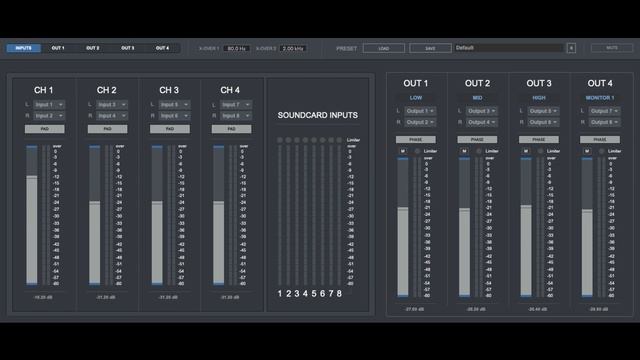Click the SOUNDCARD INPUTS heading
The height and width of the screenshot is (360, 640).
pyautogui.click(x=318, y=115)
